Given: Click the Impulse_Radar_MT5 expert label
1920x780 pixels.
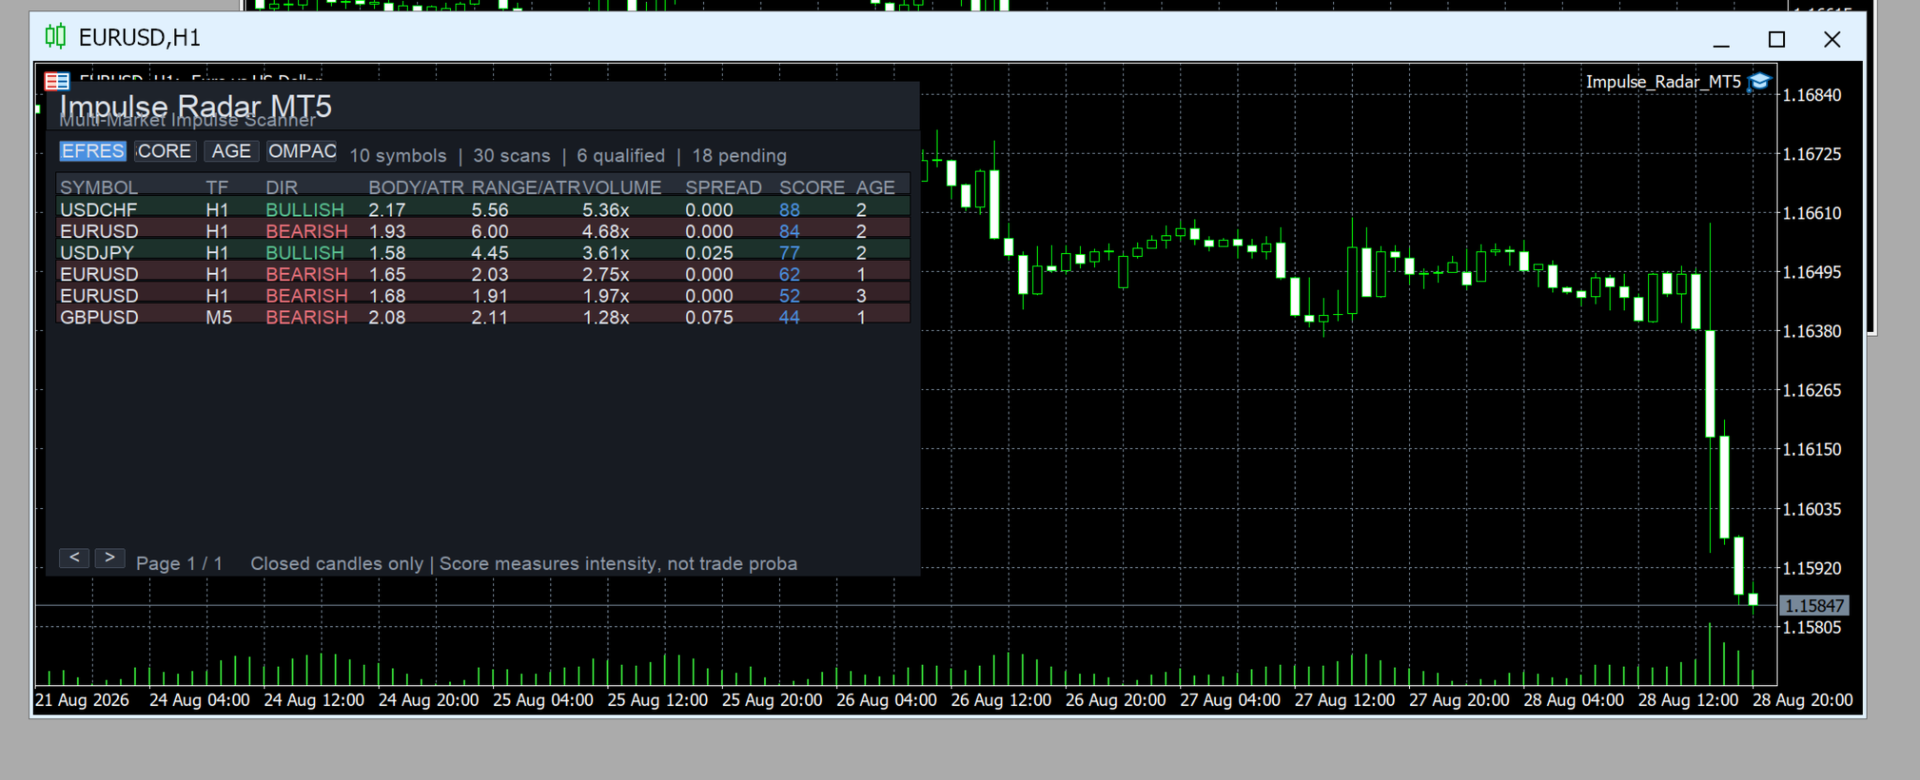Looking at the screenshot, I should [x=1663, y=82].
